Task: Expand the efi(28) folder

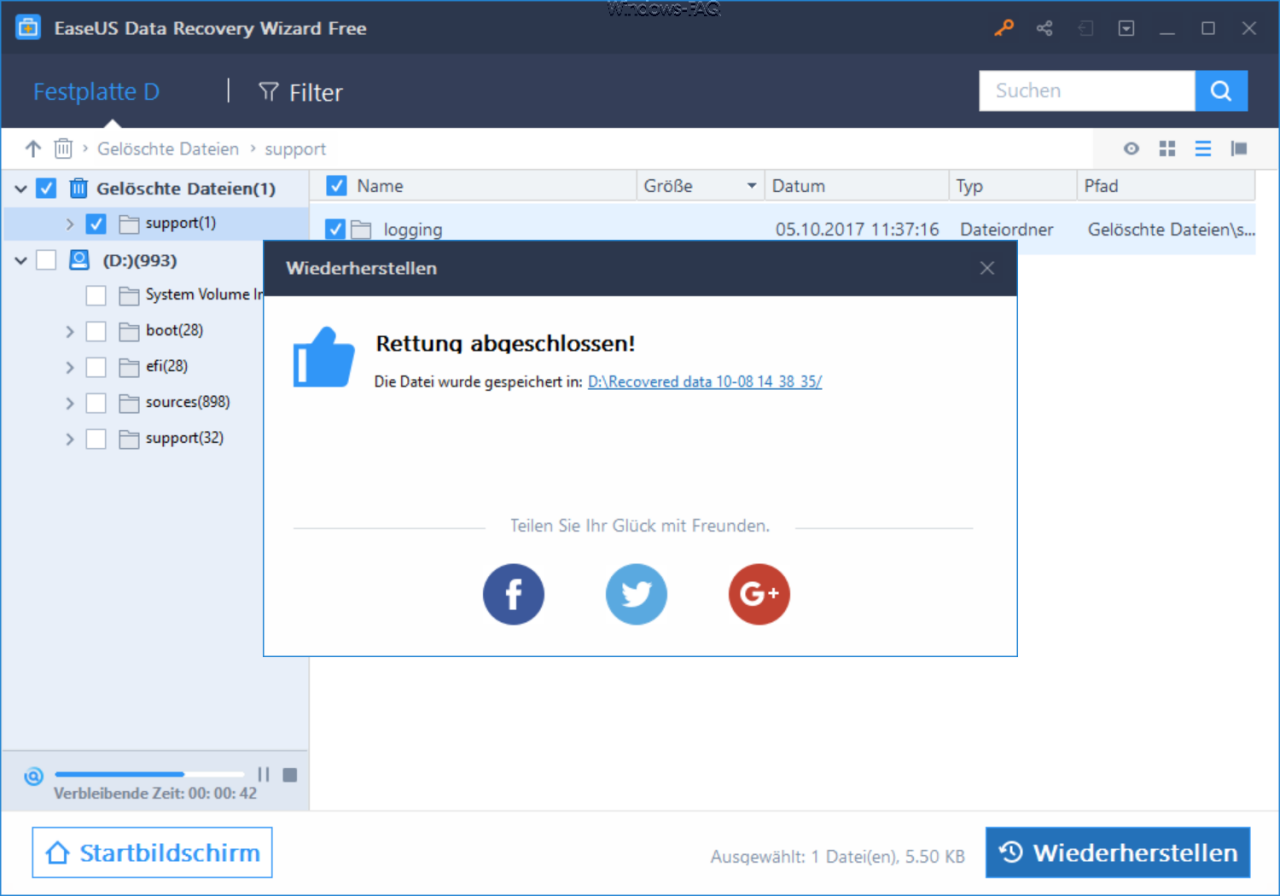Action: coord(70,367)
